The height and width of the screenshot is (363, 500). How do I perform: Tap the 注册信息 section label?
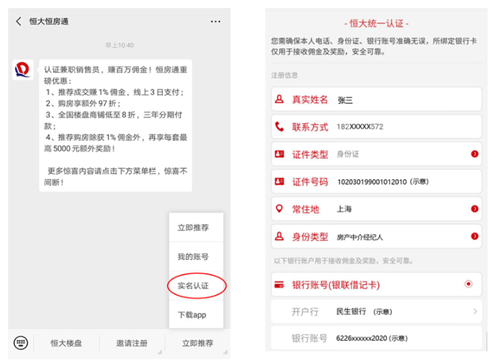(x=284, y=75)
